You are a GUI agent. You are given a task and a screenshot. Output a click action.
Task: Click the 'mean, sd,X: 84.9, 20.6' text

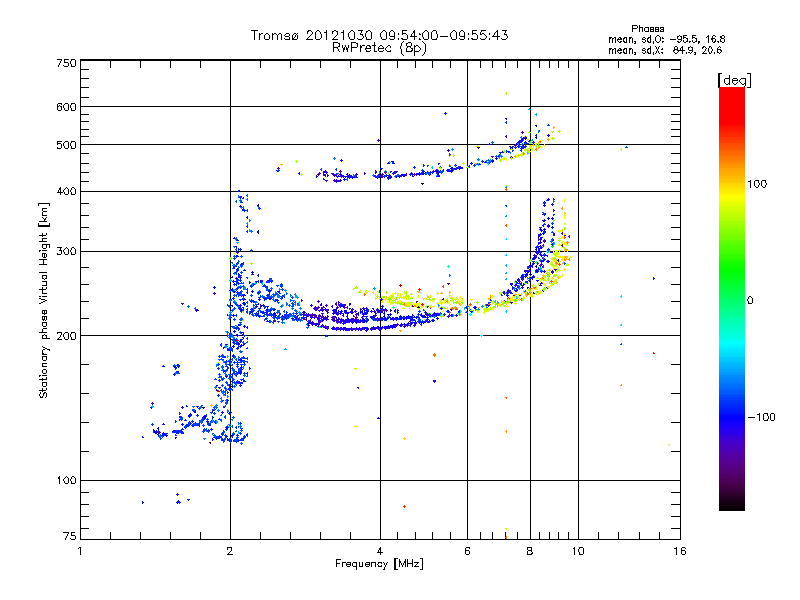click(665, 50)
